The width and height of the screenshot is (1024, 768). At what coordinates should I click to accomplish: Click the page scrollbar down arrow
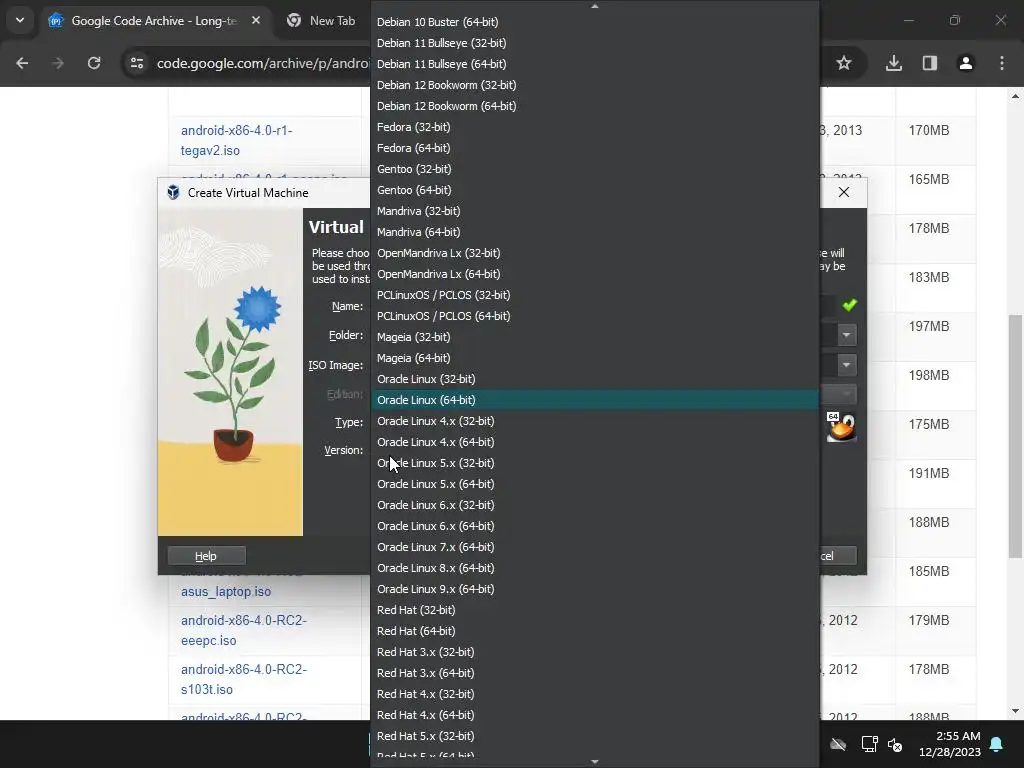point(1015,711)
